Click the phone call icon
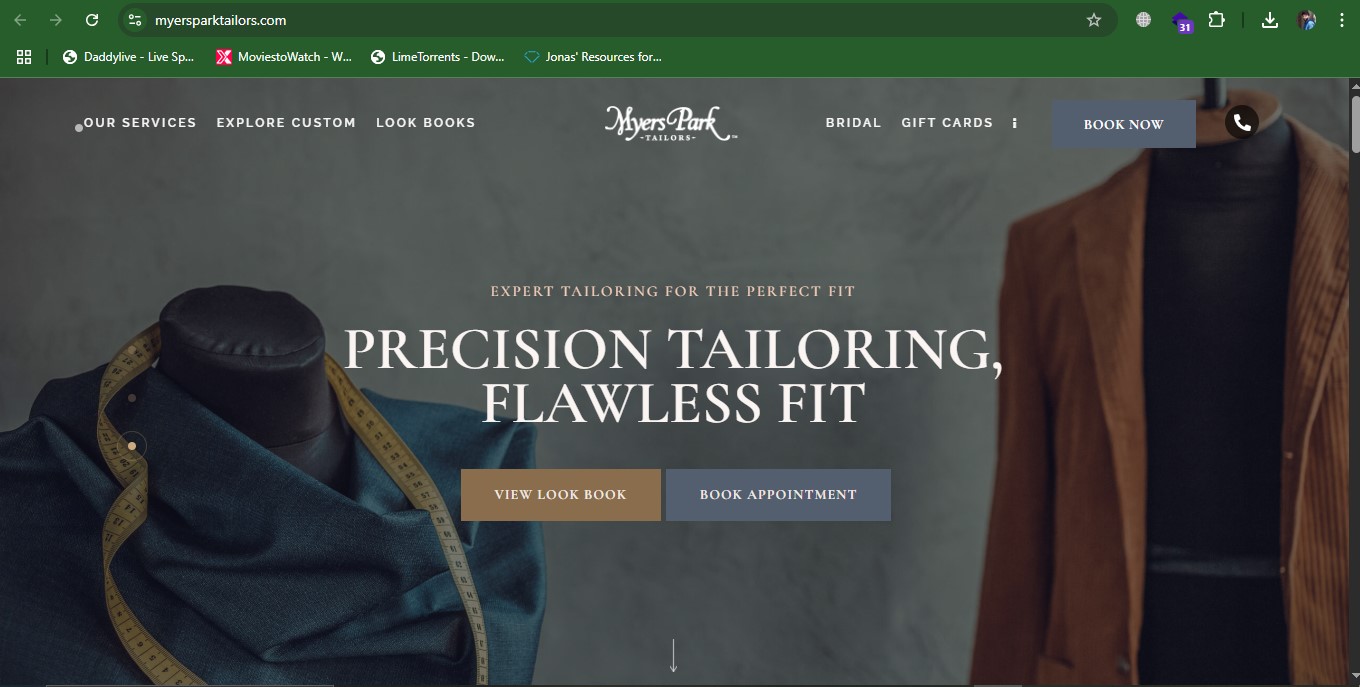Image resolution: width=1360 pixels, height=687 pixels. click(1241, 122)
